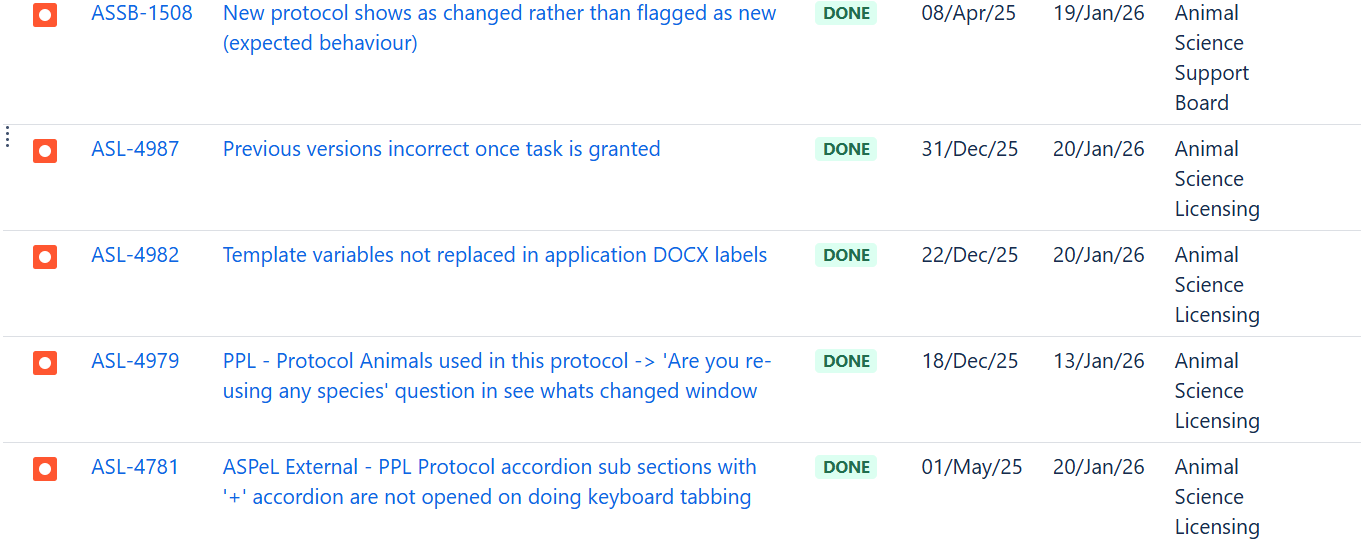Click the bug type icon beside ASL-4979
The height and width of the screenshot is (548, 1361).
coord(45,363)
